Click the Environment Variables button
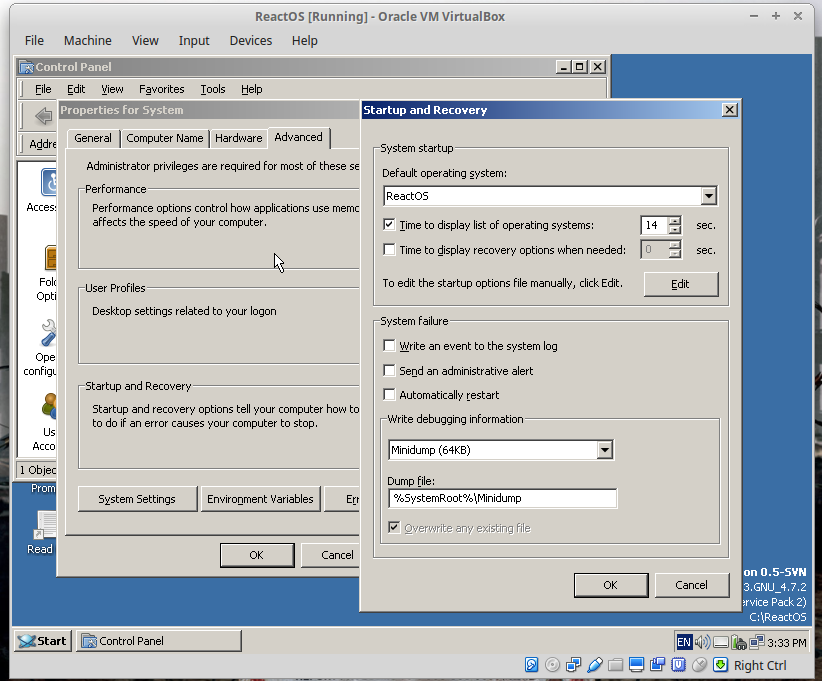Viewport: 822px width, 681px height. coord(260,499)
